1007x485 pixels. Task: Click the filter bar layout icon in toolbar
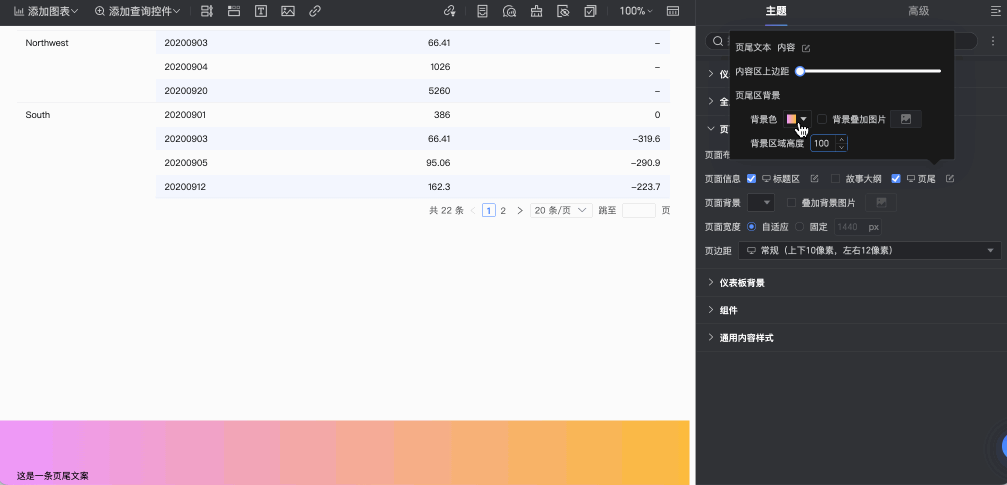(207, 11)
